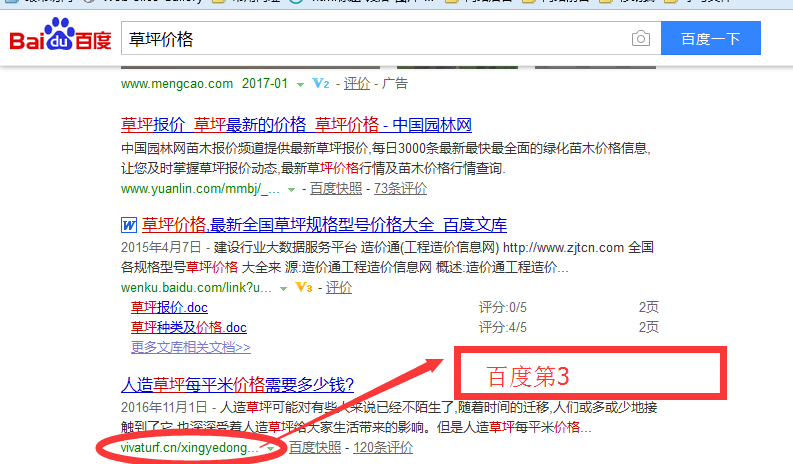Image resolution: width=793 pixels, height=464 pixels.
Task: Expand dropdown arrow next to vivaturf.cn link
Action: (x=270, y=448)
